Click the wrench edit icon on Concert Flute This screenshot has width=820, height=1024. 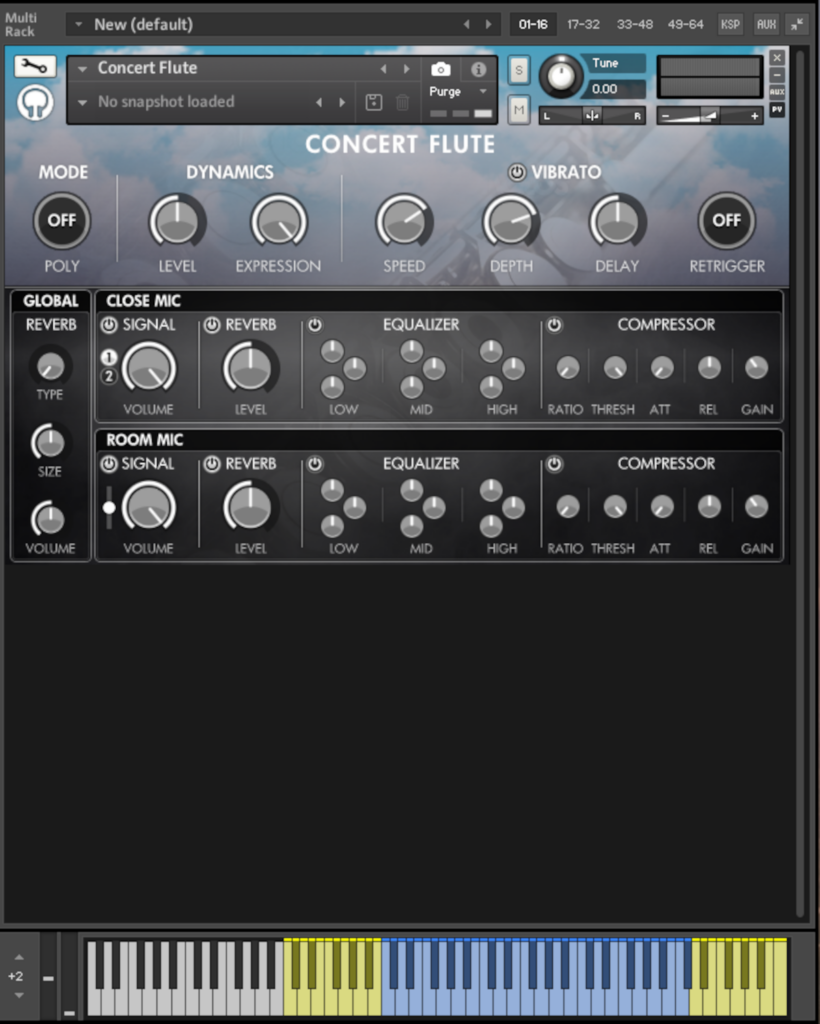(34, 68)
